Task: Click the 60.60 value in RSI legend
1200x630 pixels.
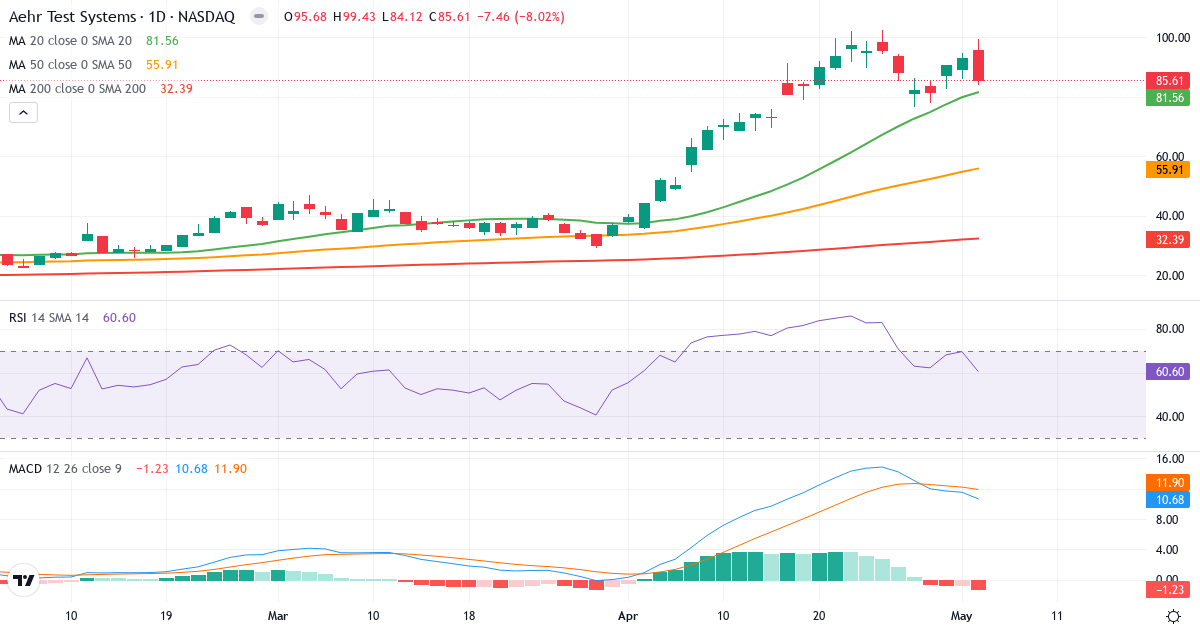Action: click(x=119, y=317)
